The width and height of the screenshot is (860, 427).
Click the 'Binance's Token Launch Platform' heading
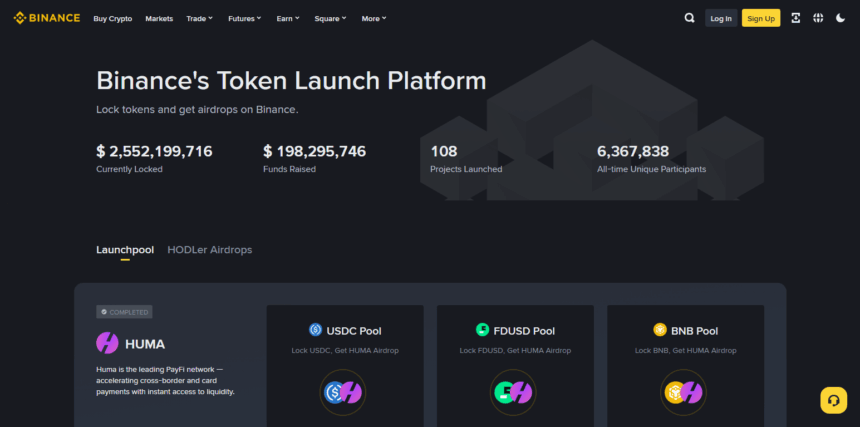pos(291,81)
